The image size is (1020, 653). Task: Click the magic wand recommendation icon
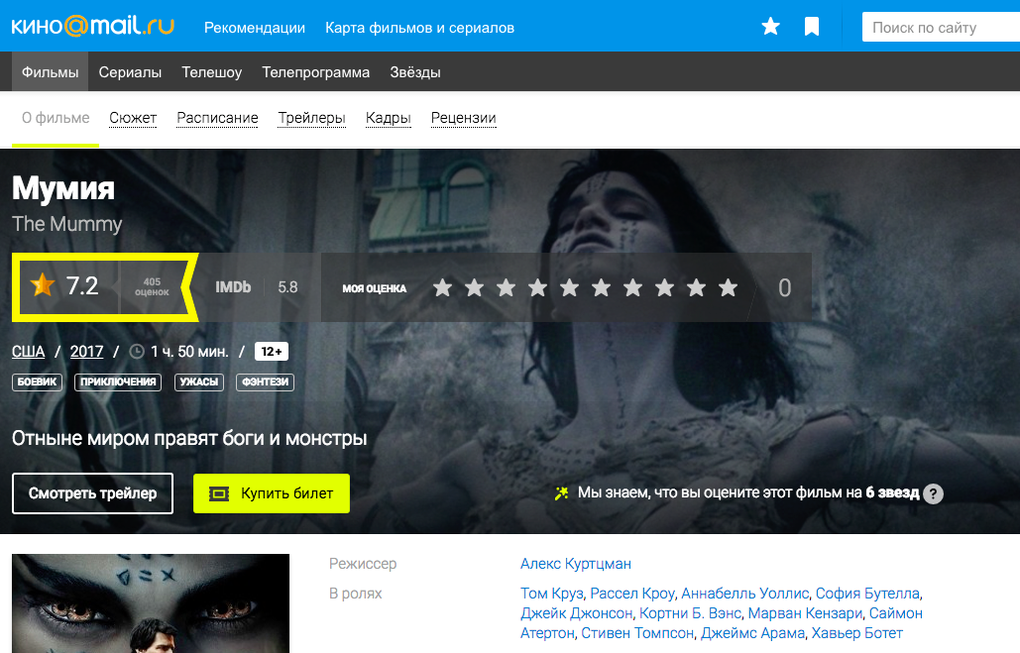tap(561, 493)
